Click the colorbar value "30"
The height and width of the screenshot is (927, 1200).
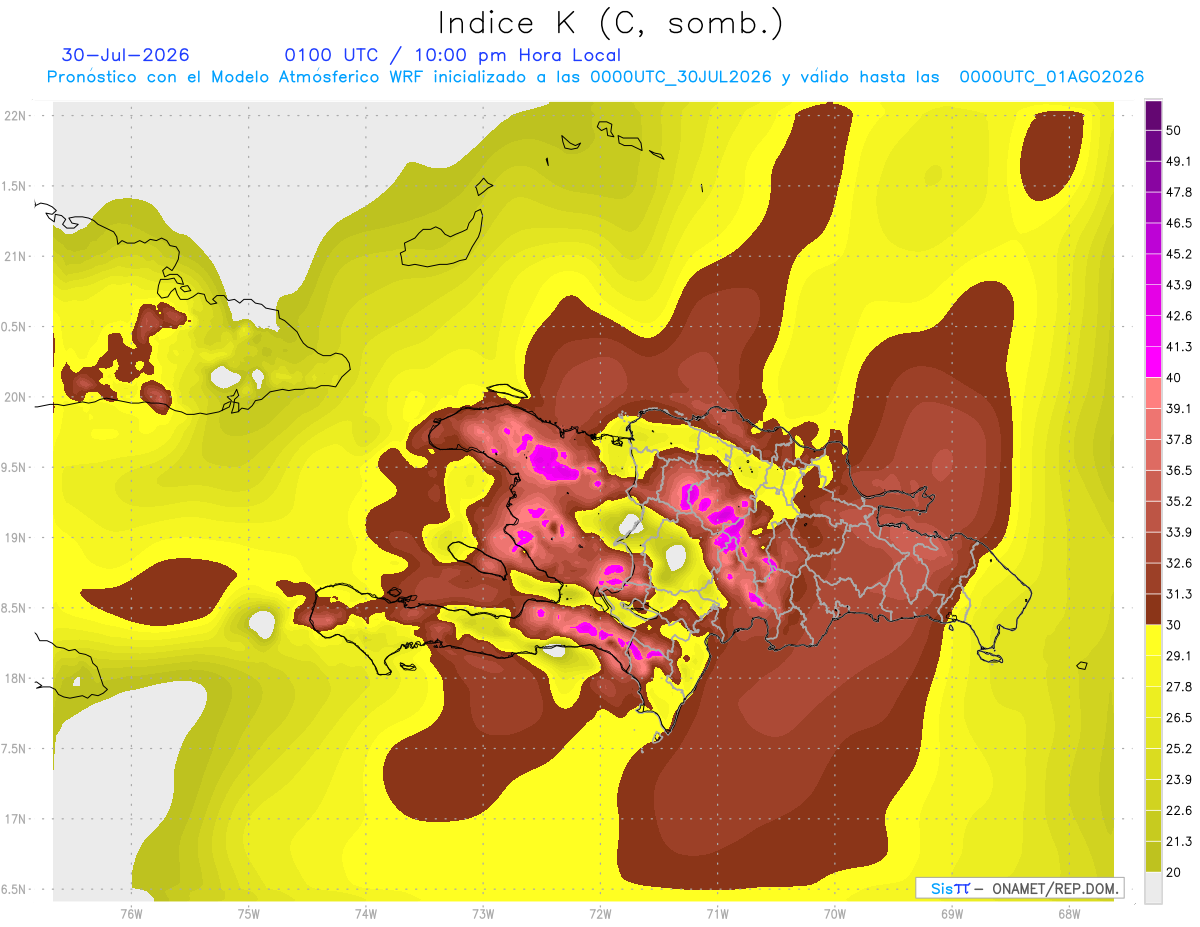1174,625
